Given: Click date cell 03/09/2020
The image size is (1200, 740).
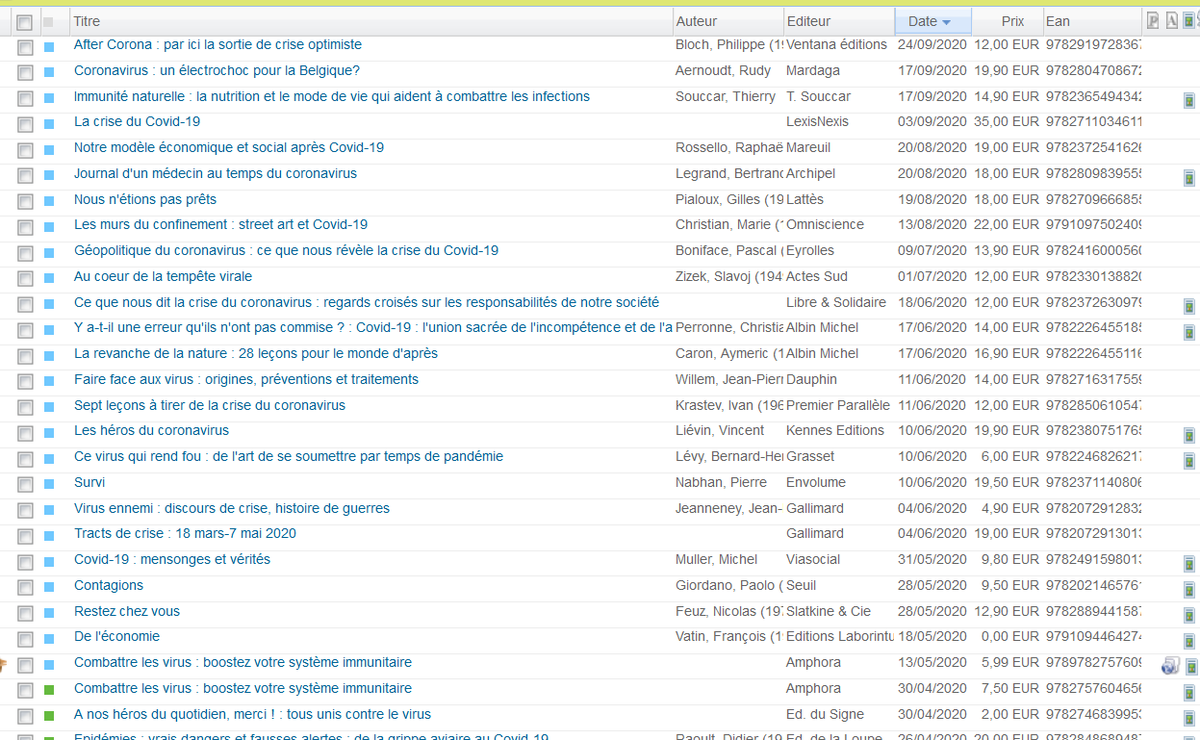Looking at the screenshot, I should click(932, 121).
